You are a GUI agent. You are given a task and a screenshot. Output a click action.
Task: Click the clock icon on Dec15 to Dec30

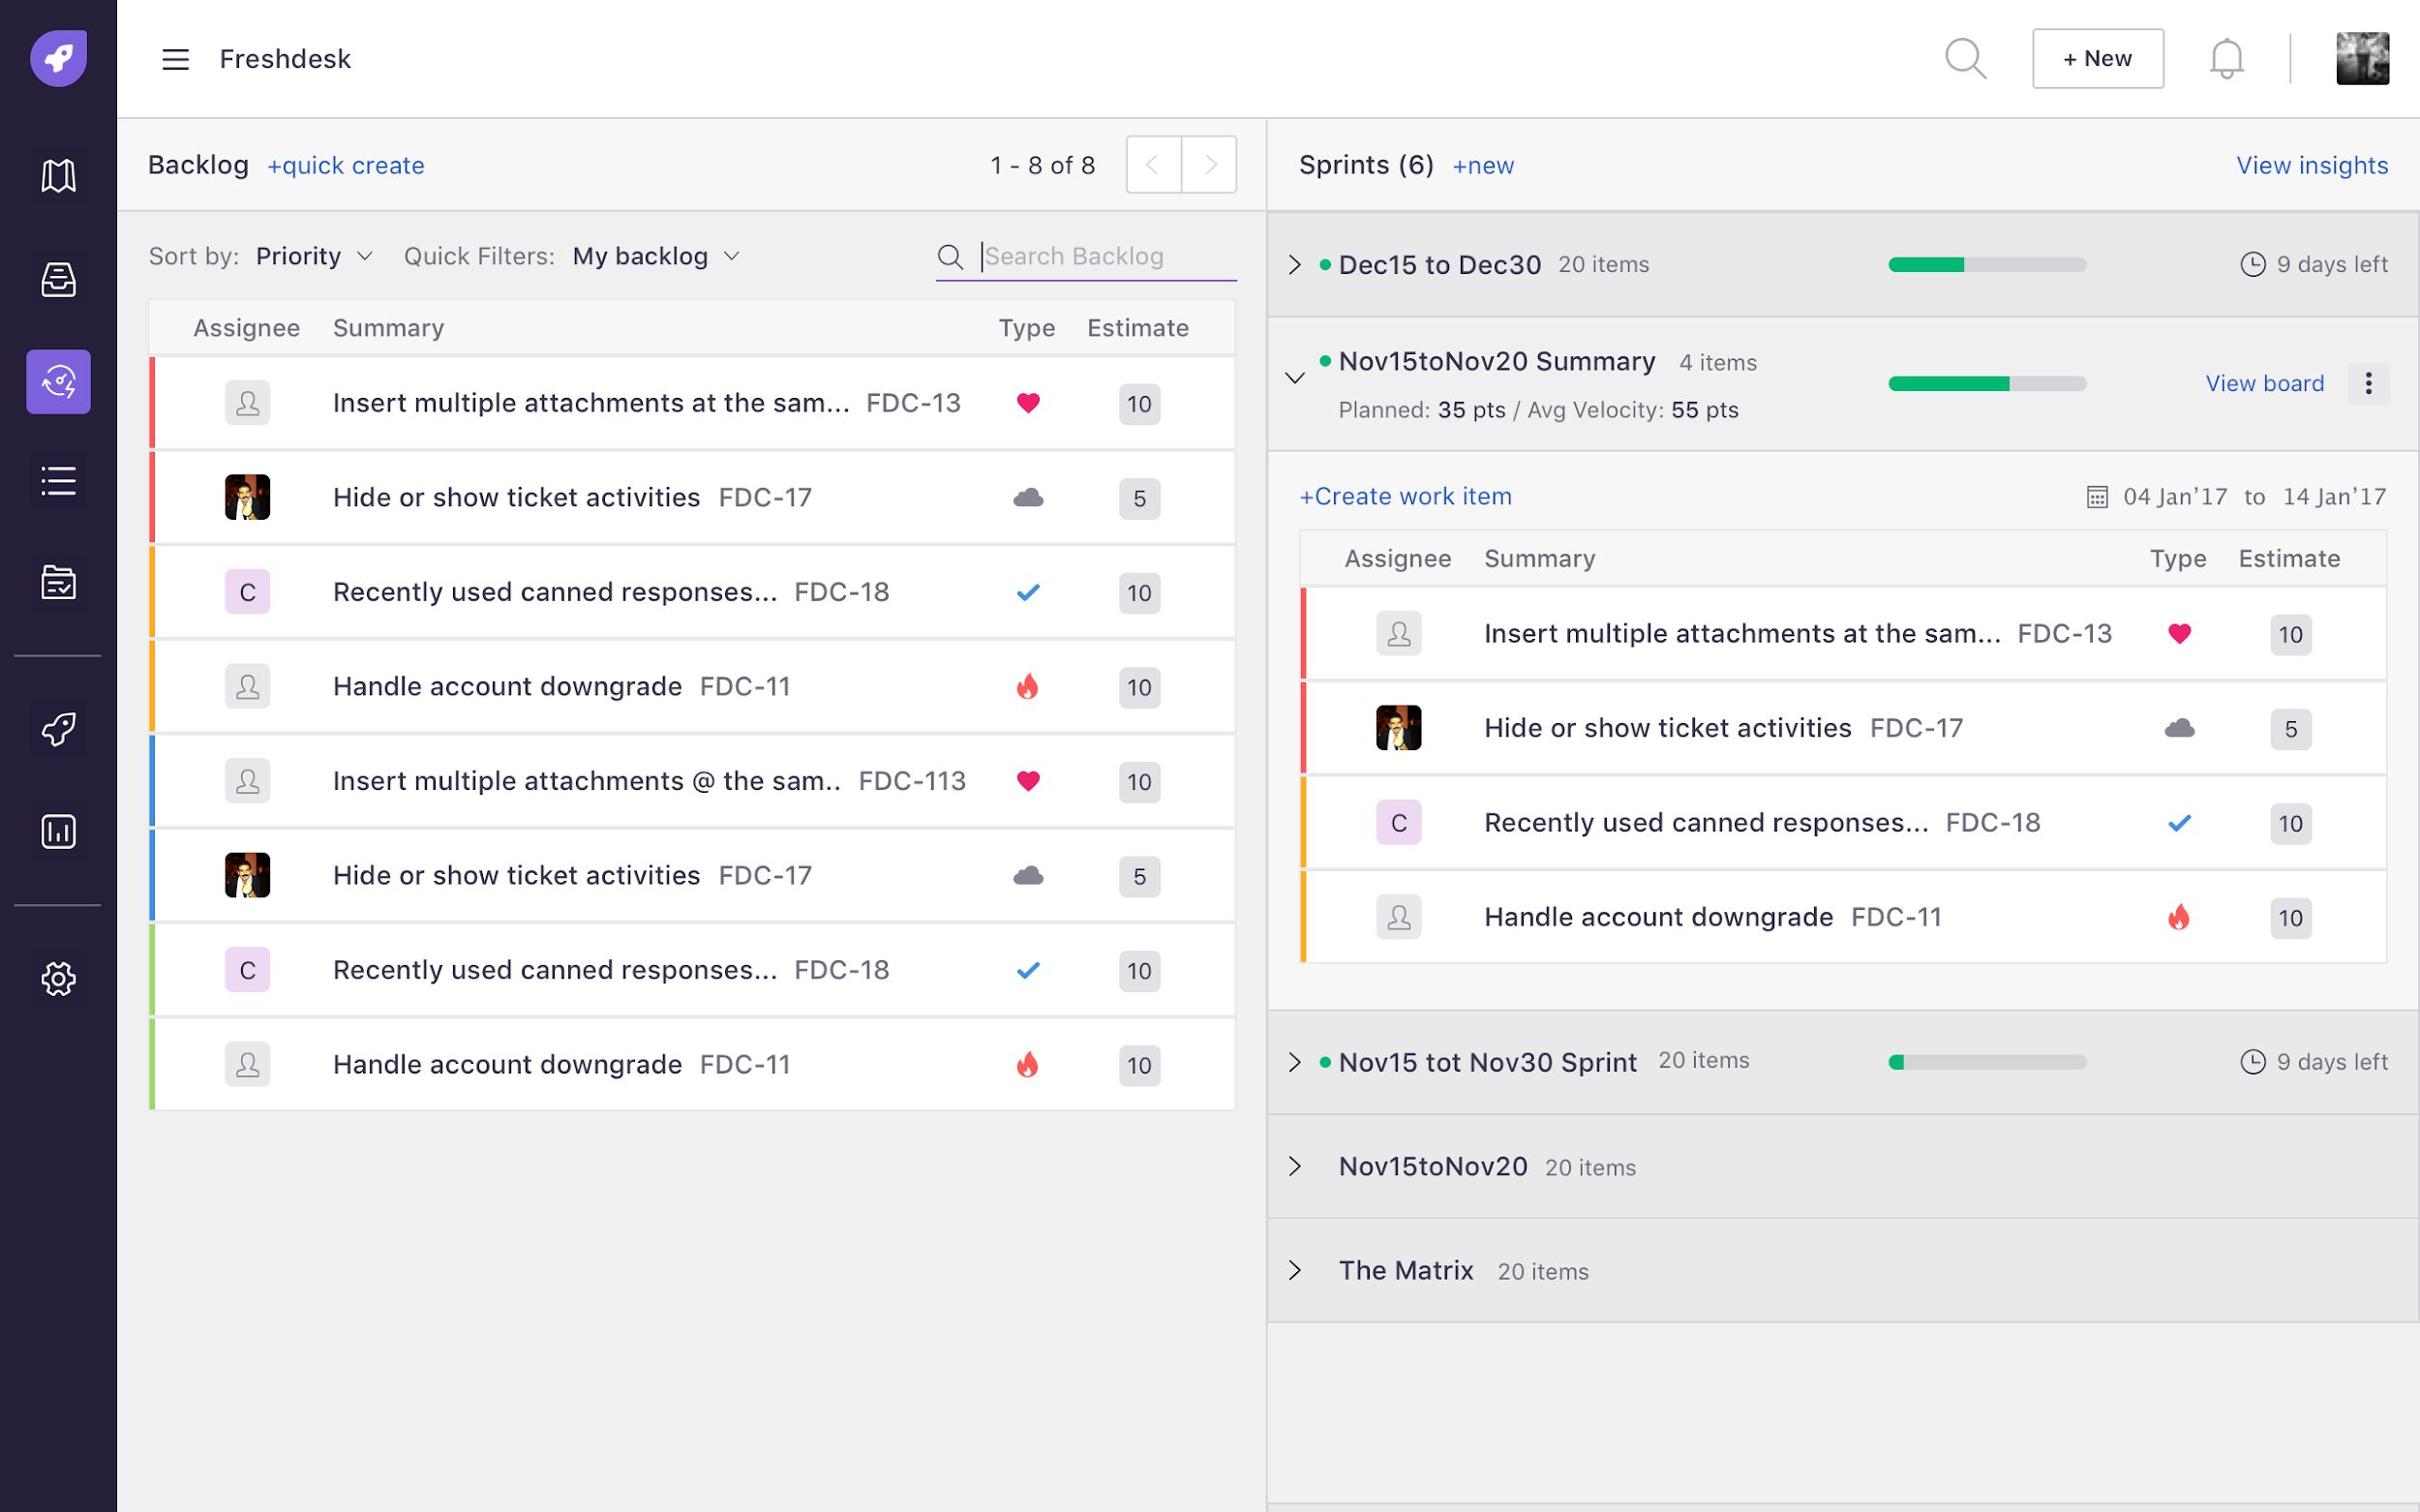click(x=2252, y=264)
